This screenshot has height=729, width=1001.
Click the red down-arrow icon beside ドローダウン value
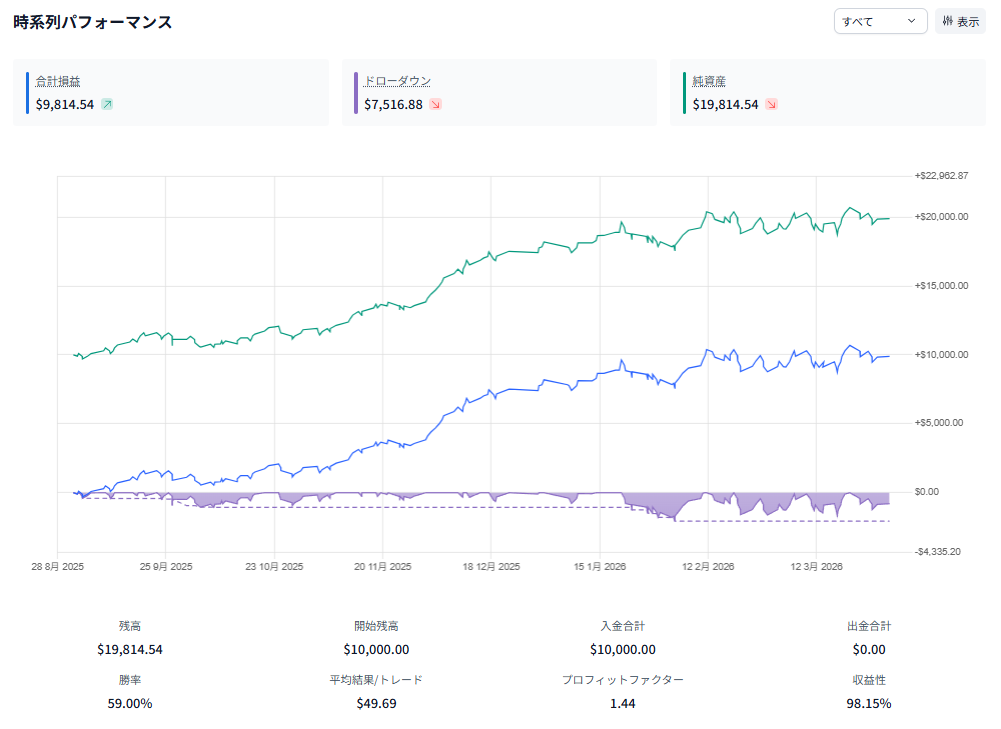coord(435,104)
